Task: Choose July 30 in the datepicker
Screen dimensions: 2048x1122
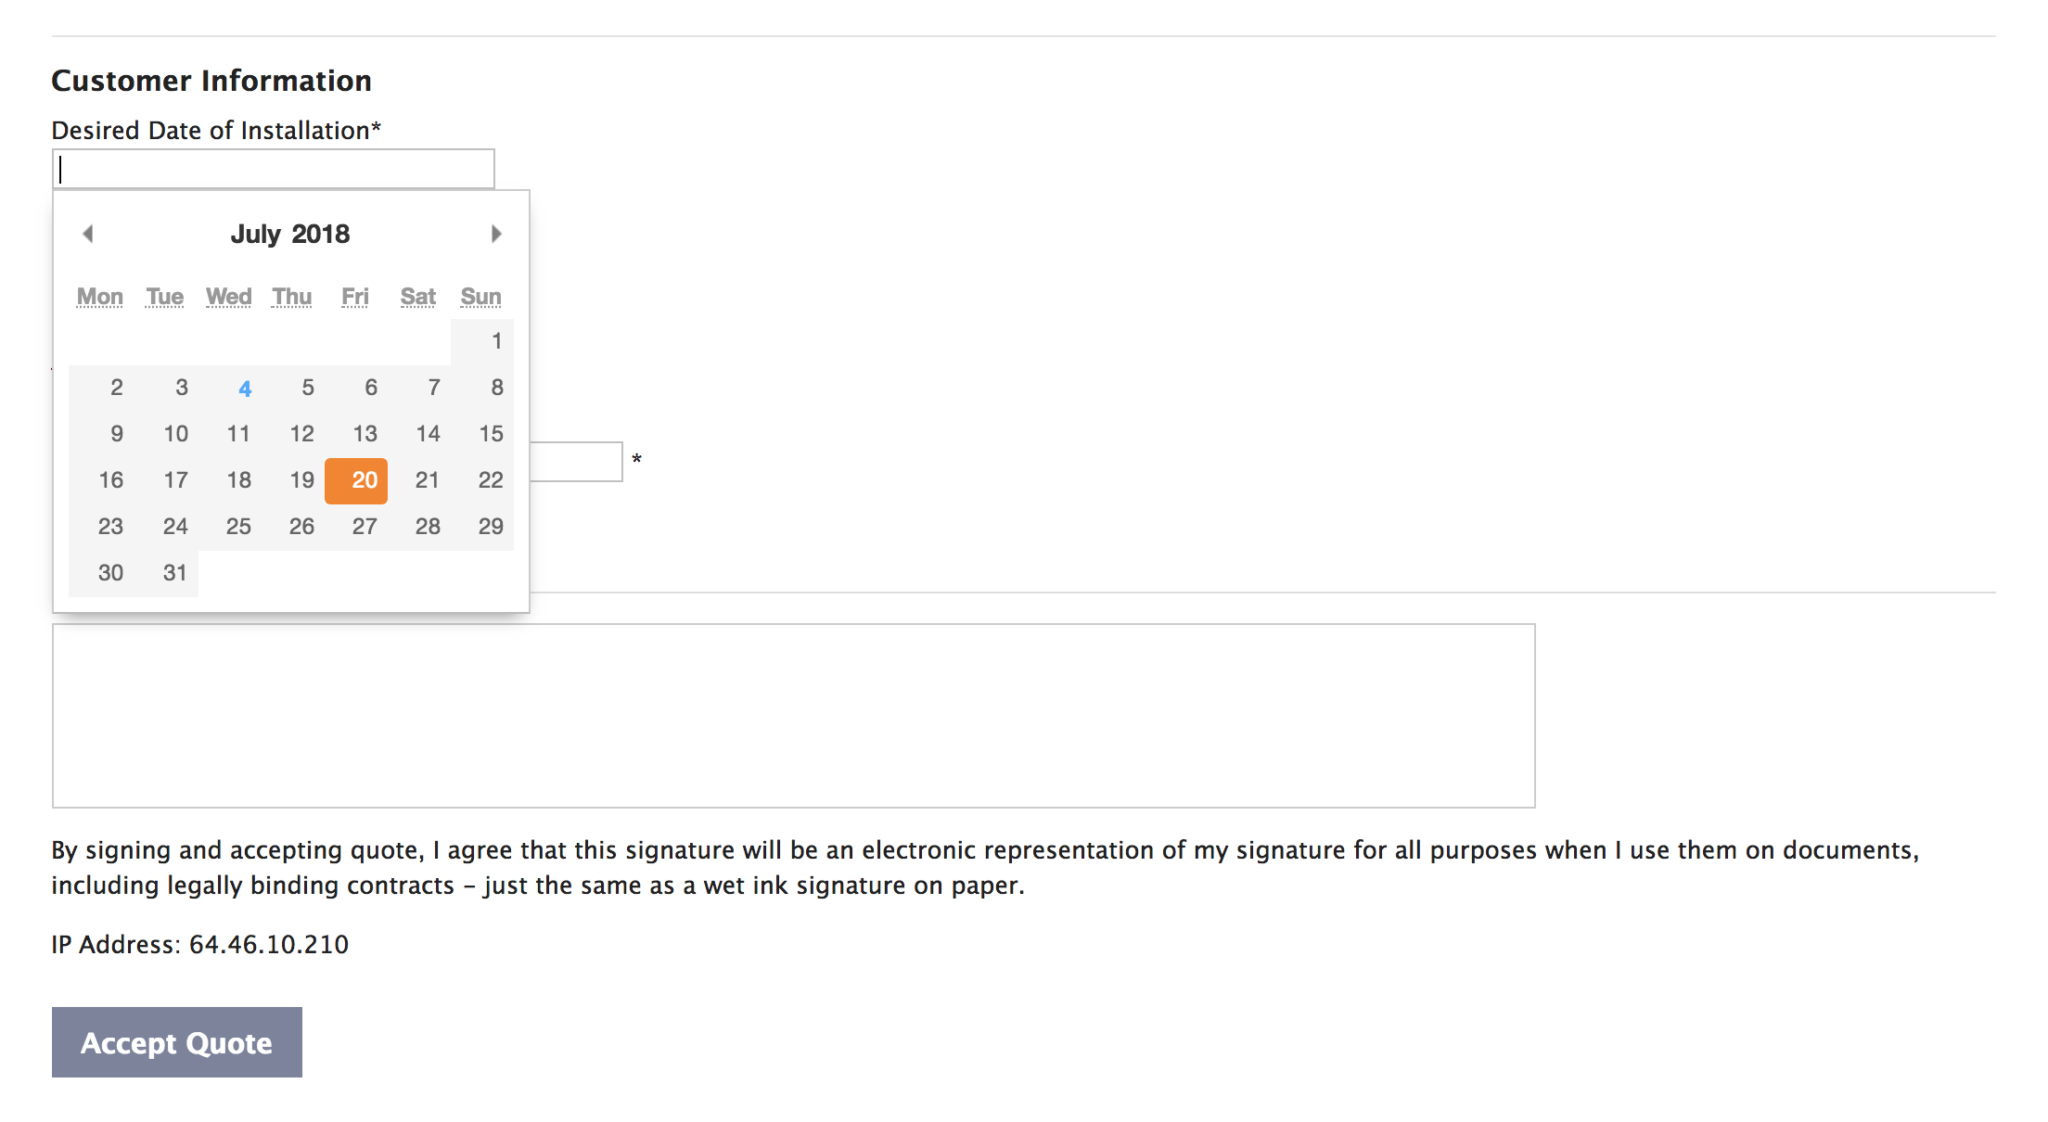Action: [x=102, y=573]
